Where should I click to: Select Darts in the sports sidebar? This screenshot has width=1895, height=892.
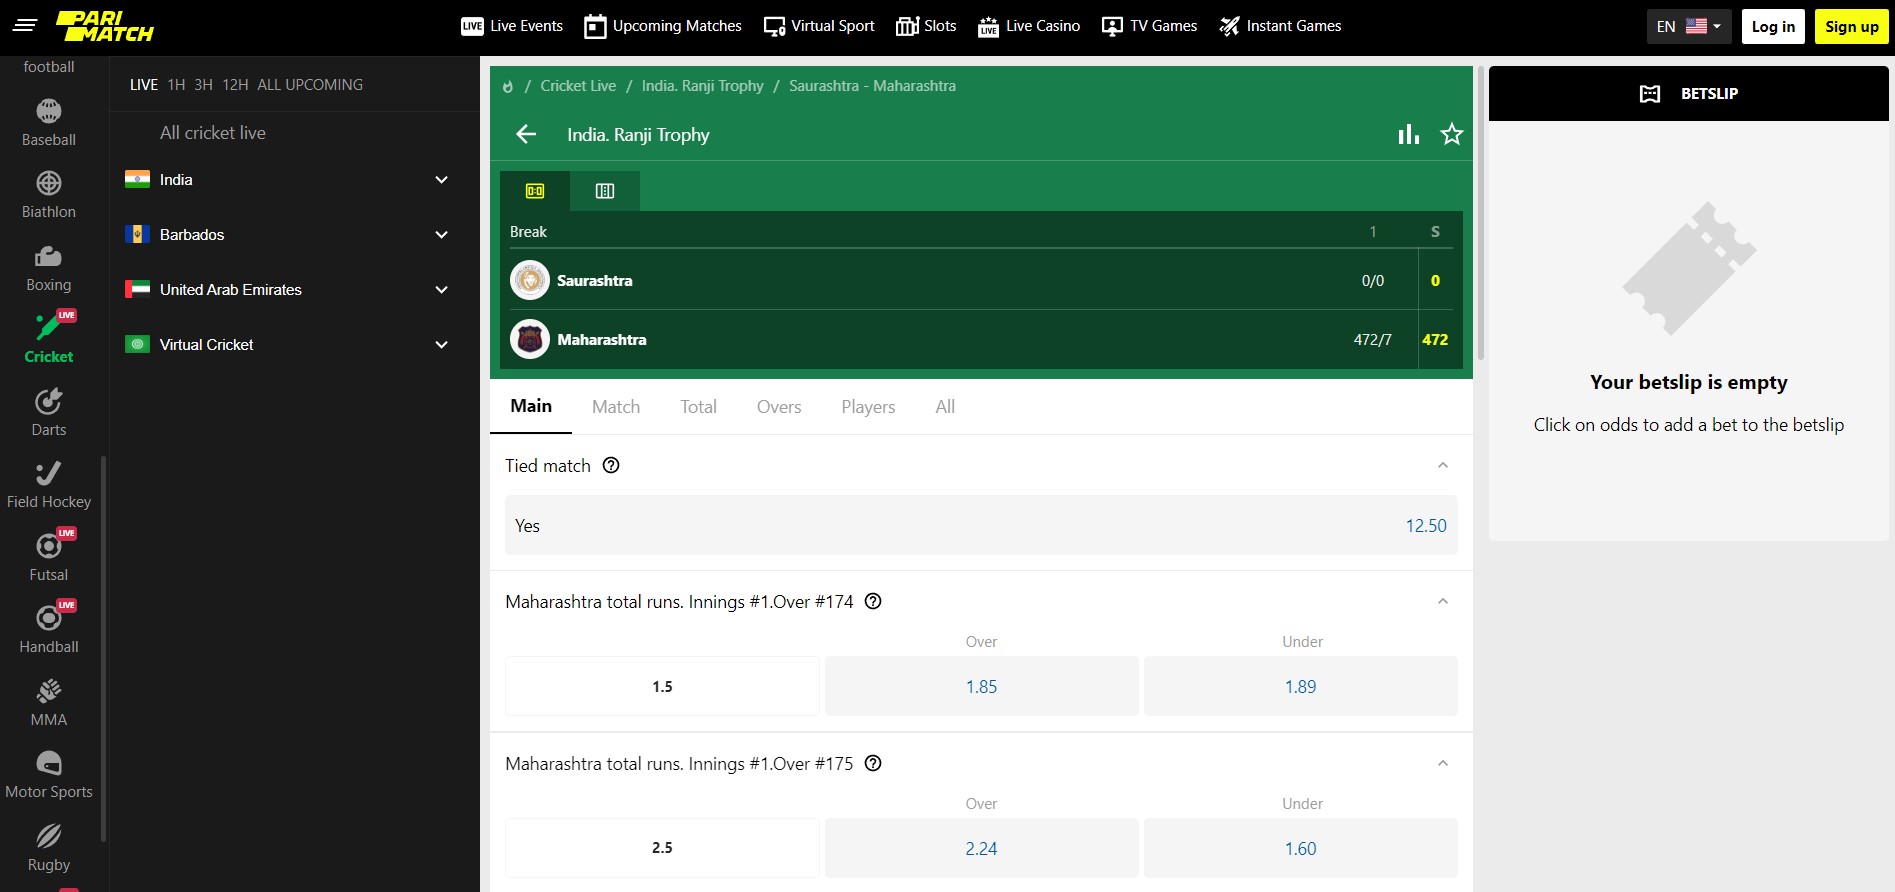tap(49, 414)
